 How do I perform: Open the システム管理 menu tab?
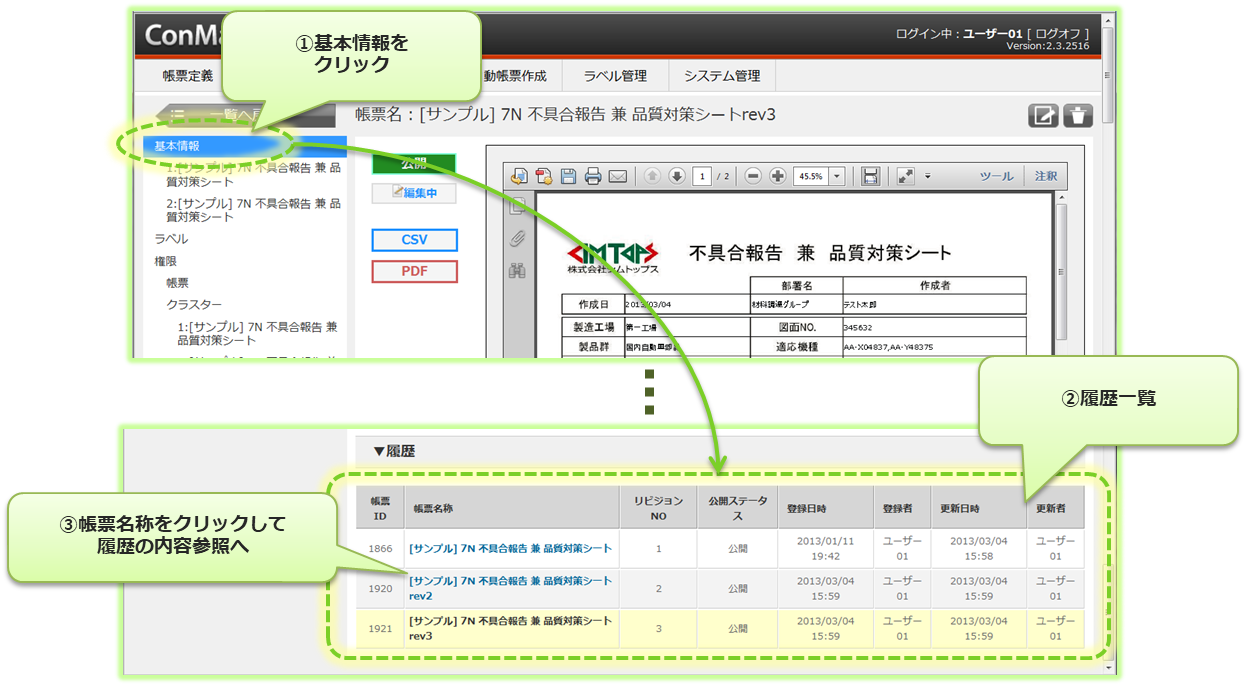click(x=722, y=75)
